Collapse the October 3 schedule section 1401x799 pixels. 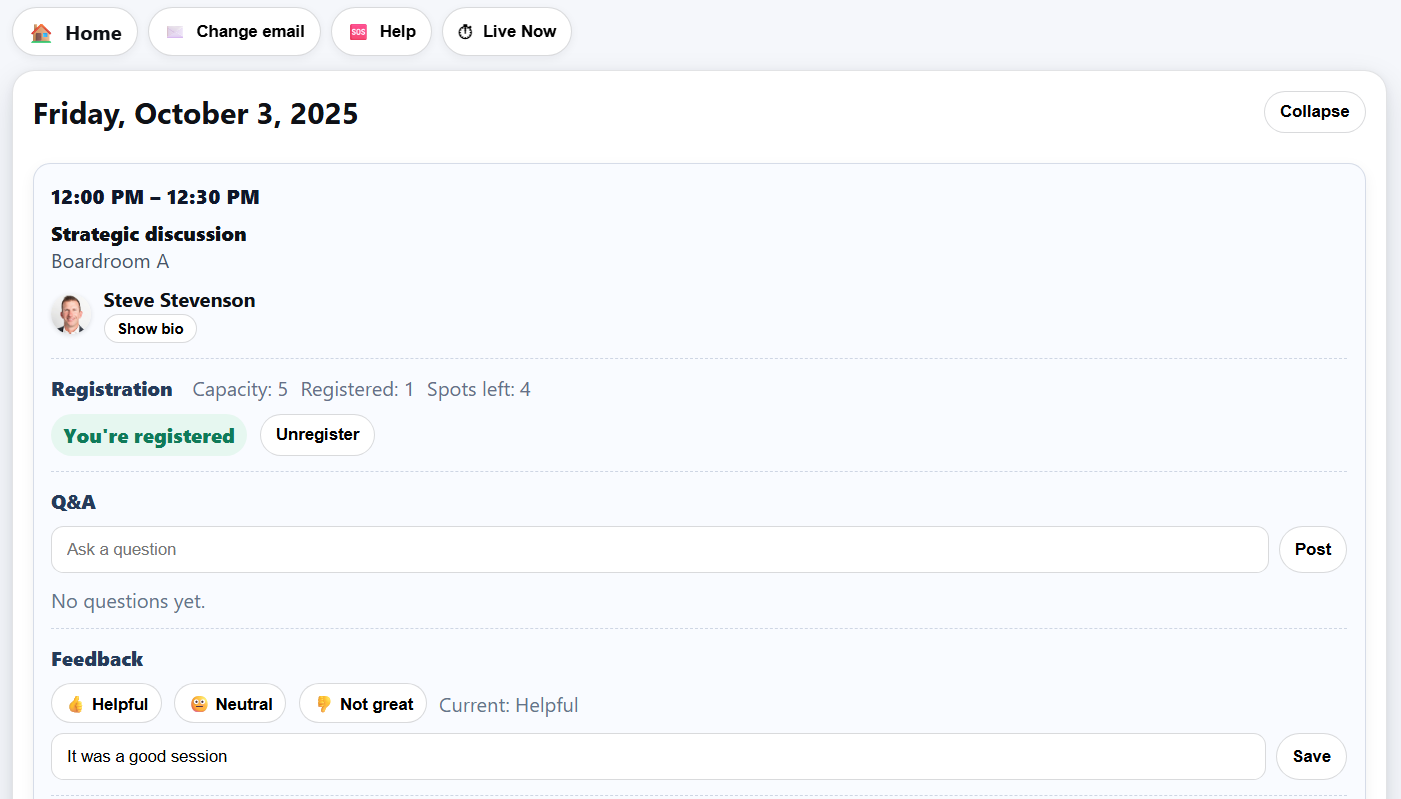tap(1314, 111)
